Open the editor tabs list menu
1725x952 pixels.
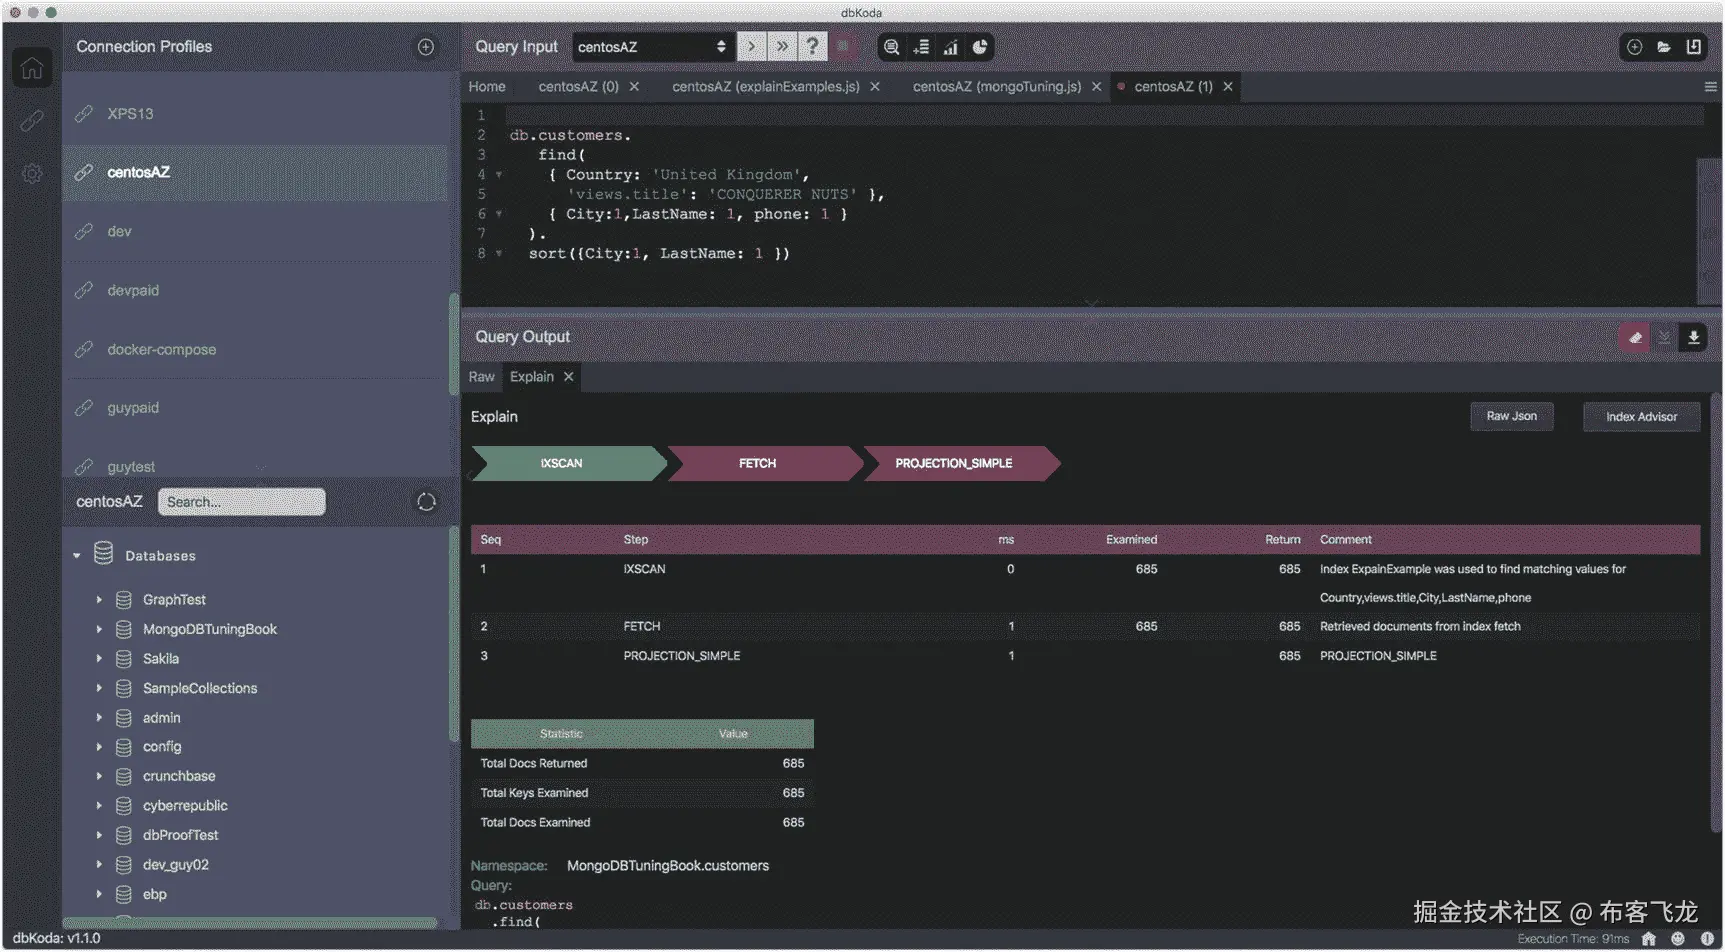[1710, 87]
